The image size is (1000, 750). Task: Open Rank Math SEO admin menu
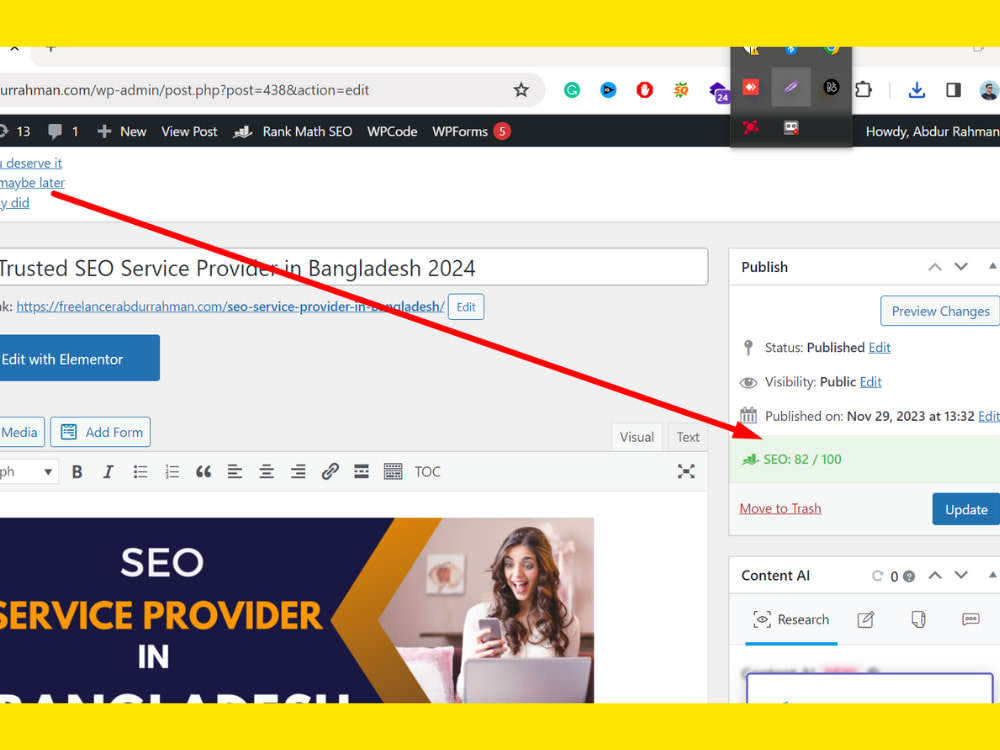tap(293, 131)
